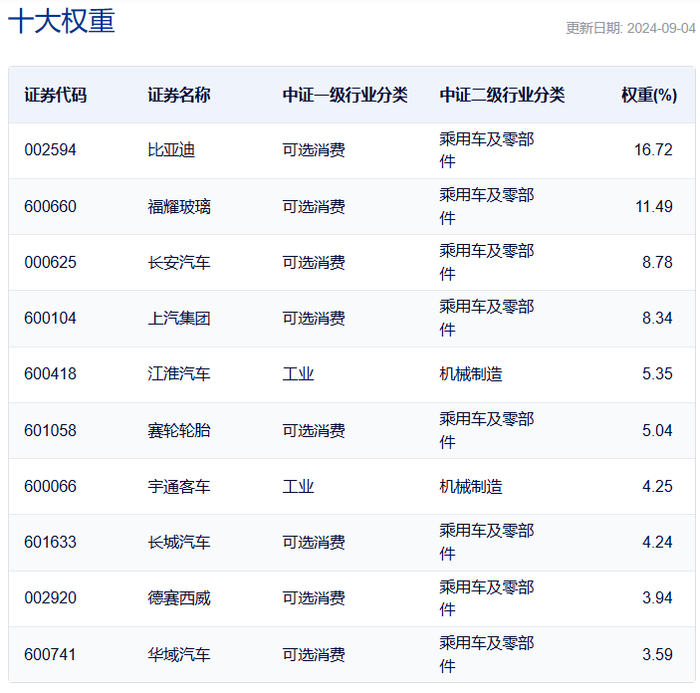Click 可选消费 in the 赛轮轮胎 row
Viewport: 700px width, 693px height.
(x=314, y=431)
